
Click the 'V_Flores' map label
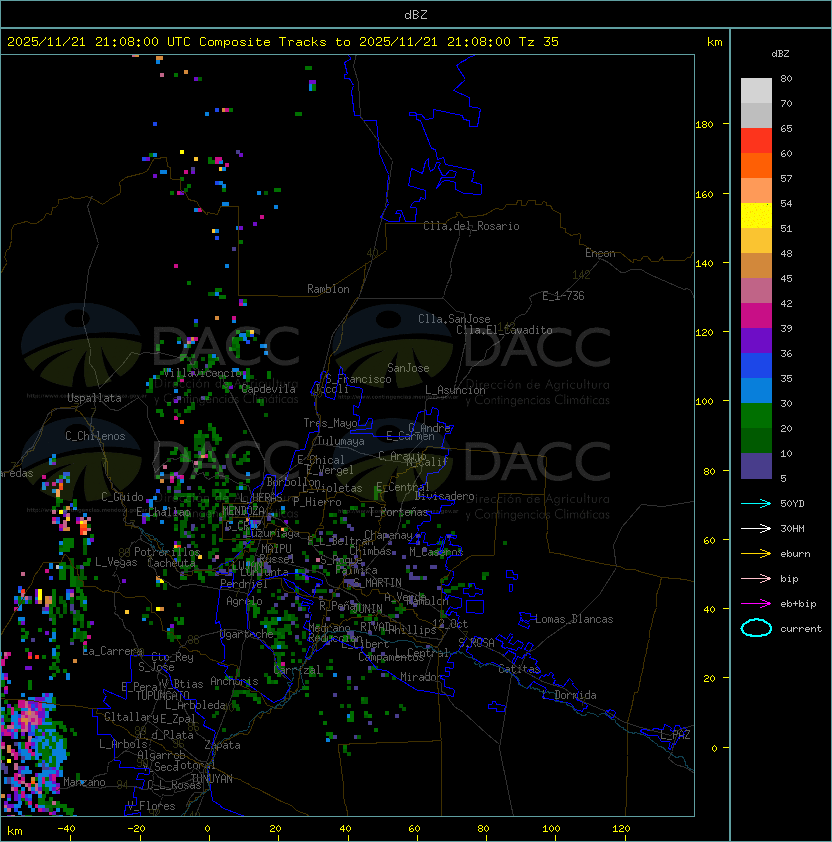tap(151, 806)
